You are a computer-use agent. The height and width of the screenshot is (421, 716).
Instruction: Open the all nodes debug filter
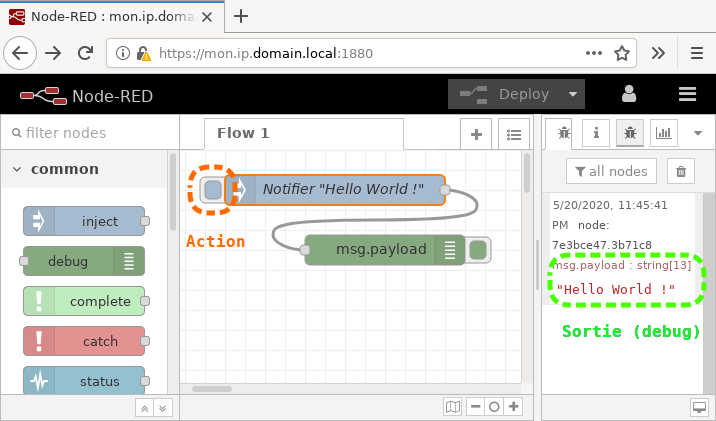[x=611, y=171]
